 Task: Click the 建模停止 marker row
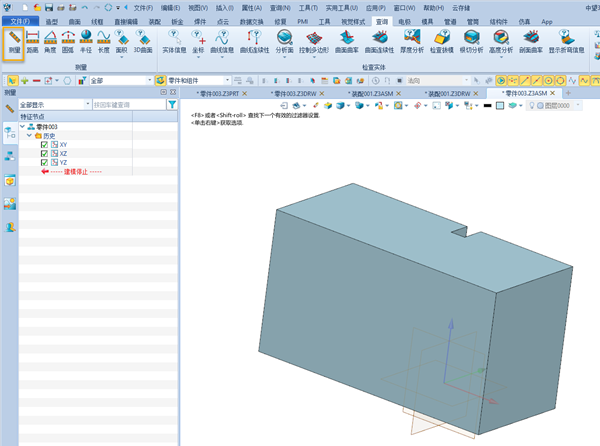[x=76, y=171]
